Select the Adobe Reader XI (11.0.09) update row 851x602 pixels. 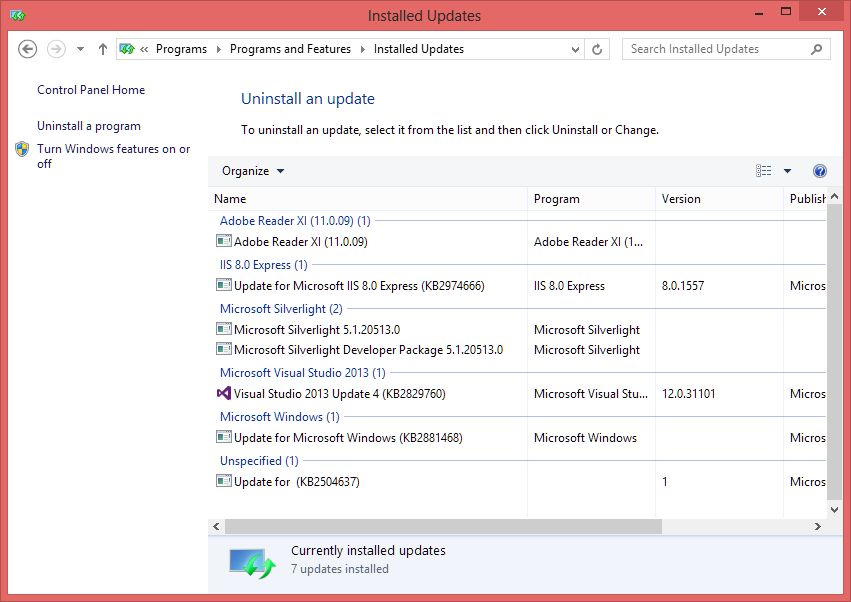click(x=518, y=242)
